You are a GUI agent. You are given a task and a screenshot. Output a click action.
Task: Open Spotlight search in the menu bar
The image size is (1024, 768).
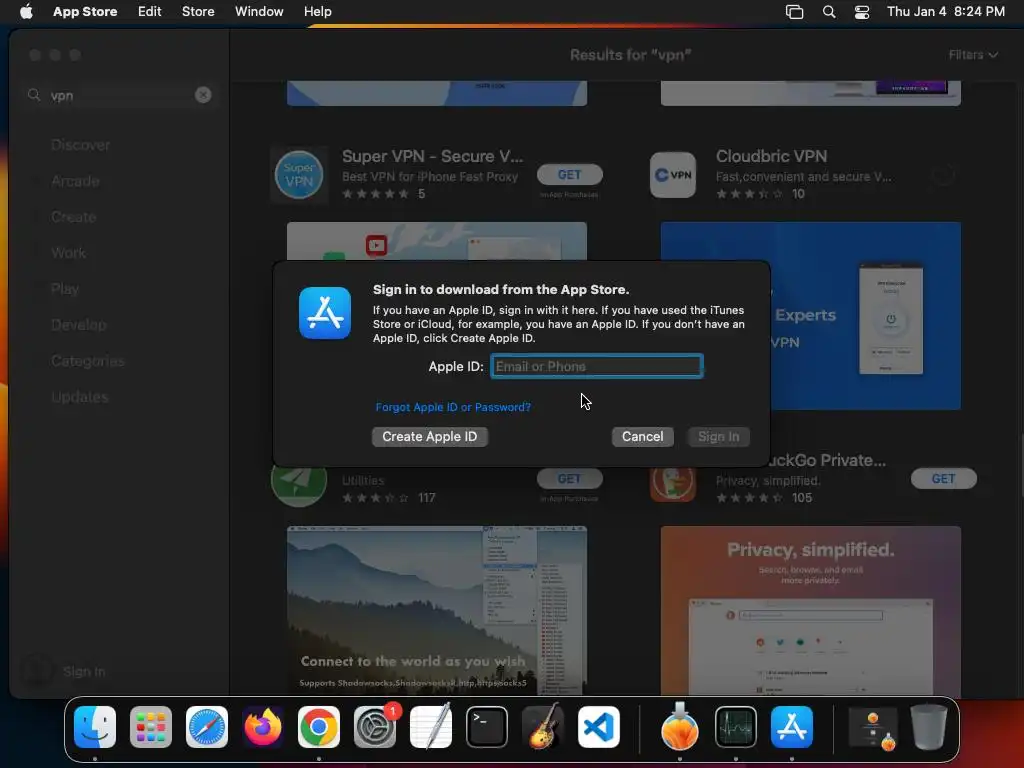pos(829,11)
